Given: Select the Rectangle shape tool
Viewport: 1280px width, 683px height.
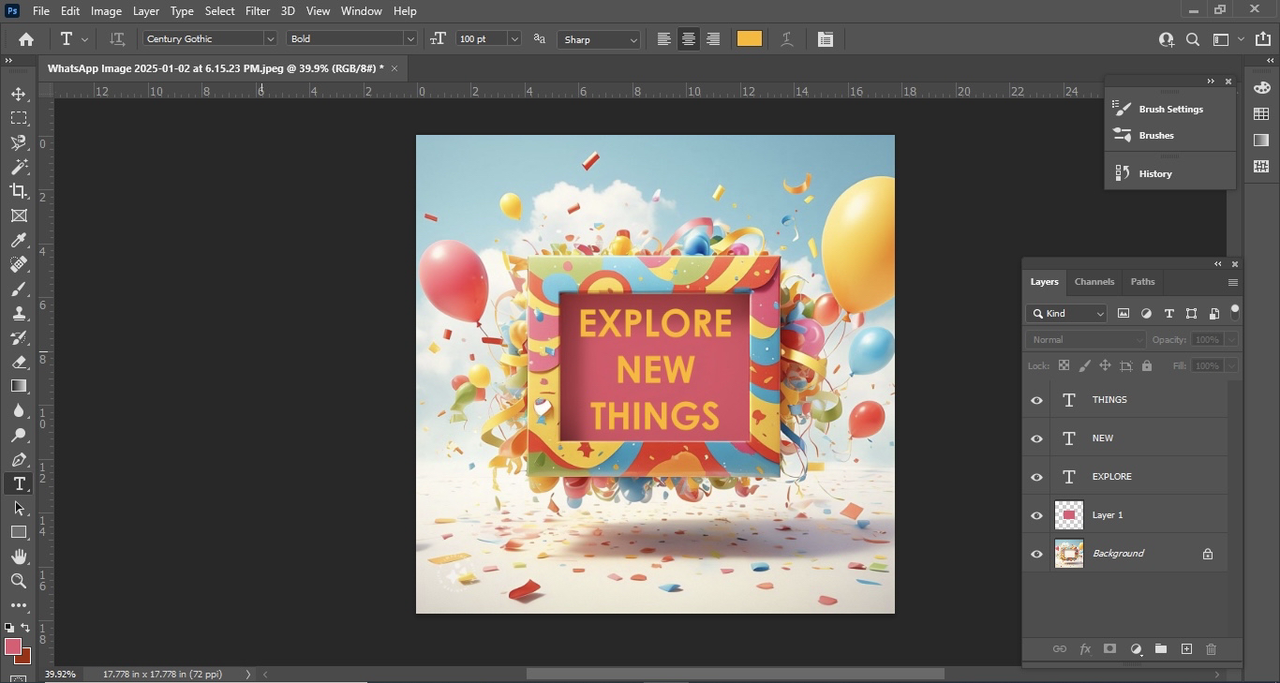Looking at the screenshot, I should coord(19,532).
